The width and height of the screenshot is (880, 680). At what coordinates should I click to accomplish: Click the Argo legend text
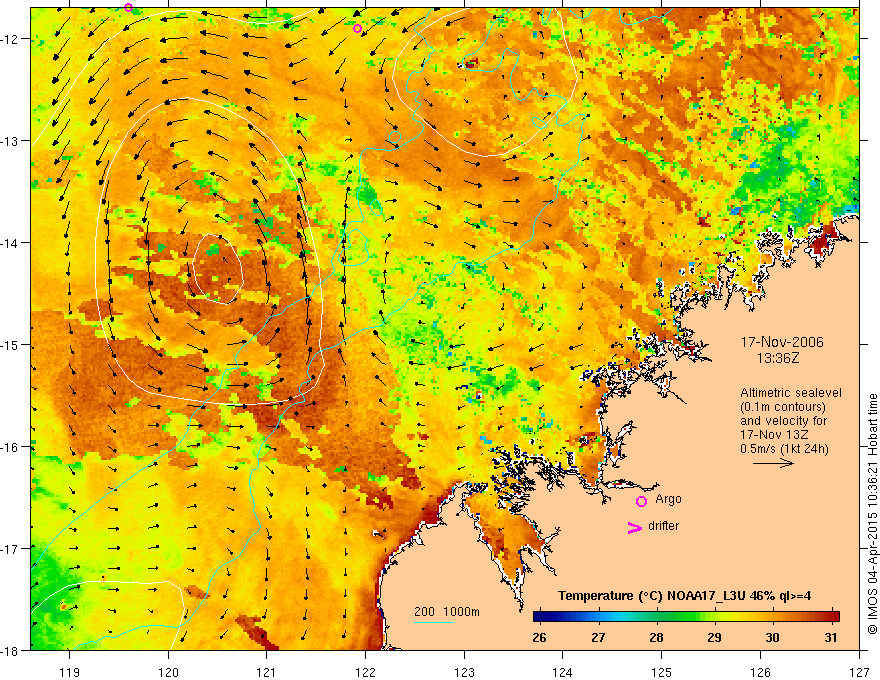pos(668,499)
